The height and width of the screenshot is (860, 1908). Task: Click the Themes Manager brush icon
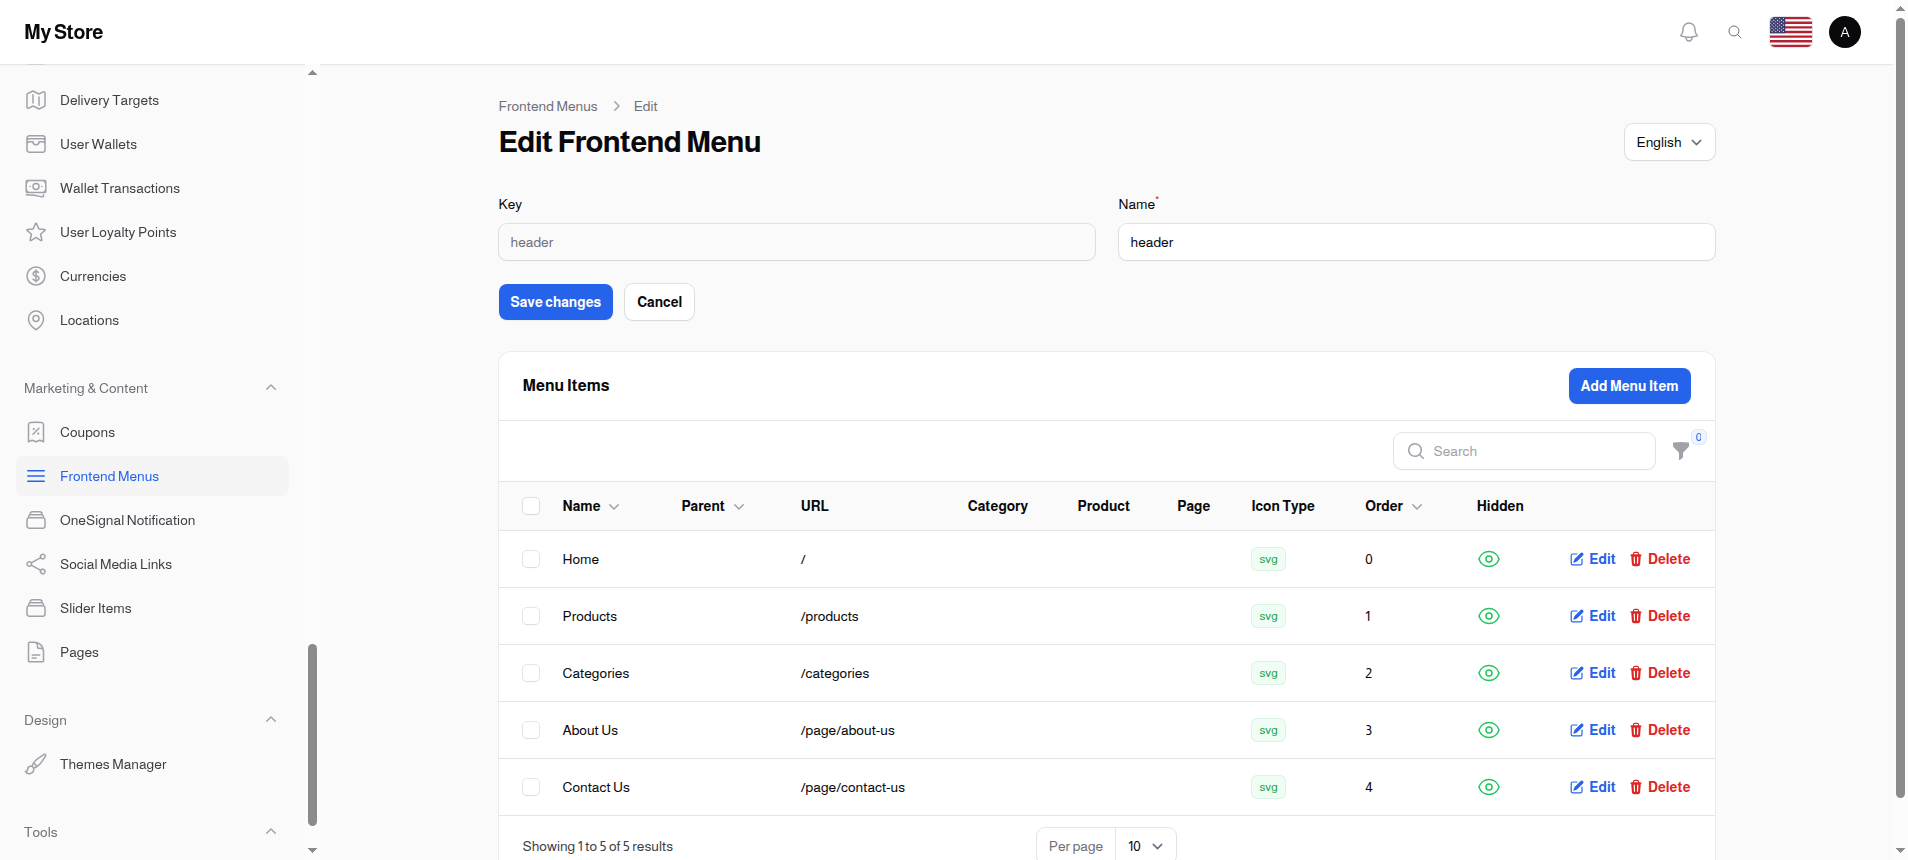pos(36,764)
